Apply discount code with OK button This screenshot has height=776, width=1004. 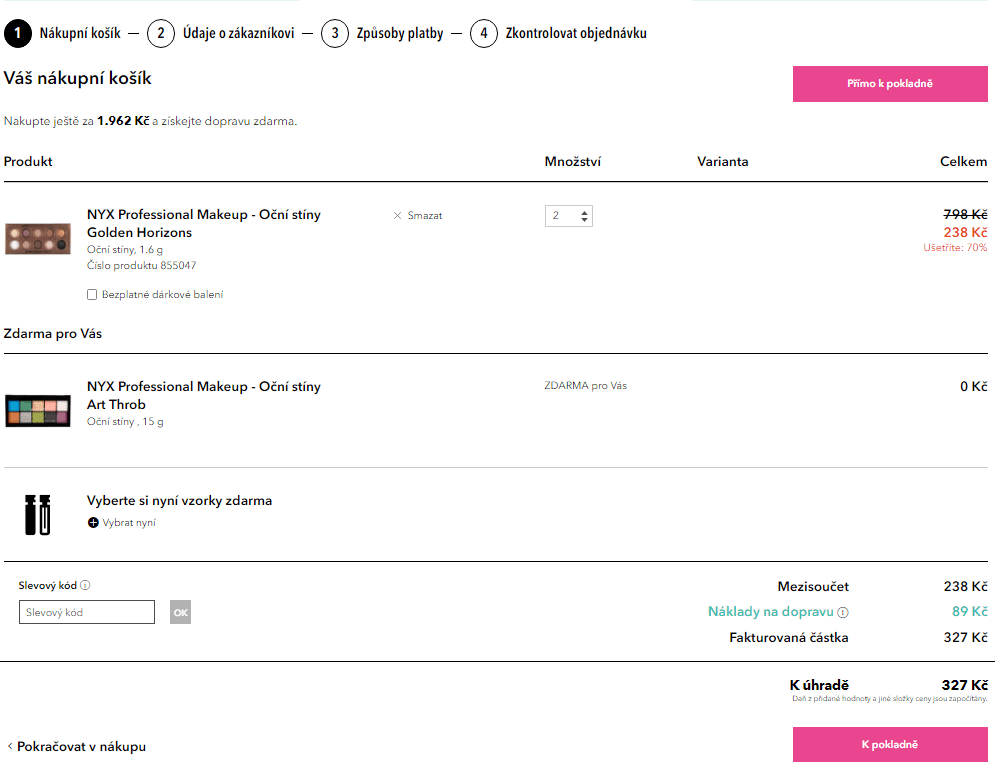(181, 612)
